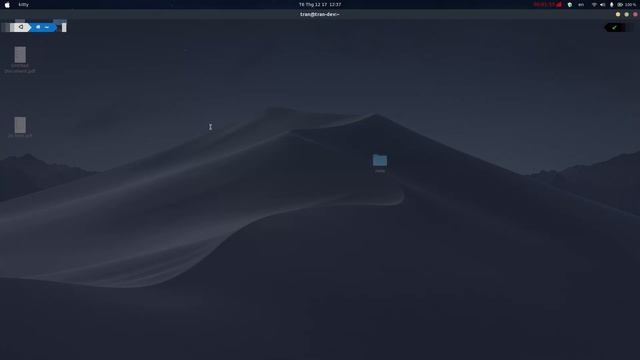
Task: Switch the 'en' keyboard input language
Action: pos(581,4)
